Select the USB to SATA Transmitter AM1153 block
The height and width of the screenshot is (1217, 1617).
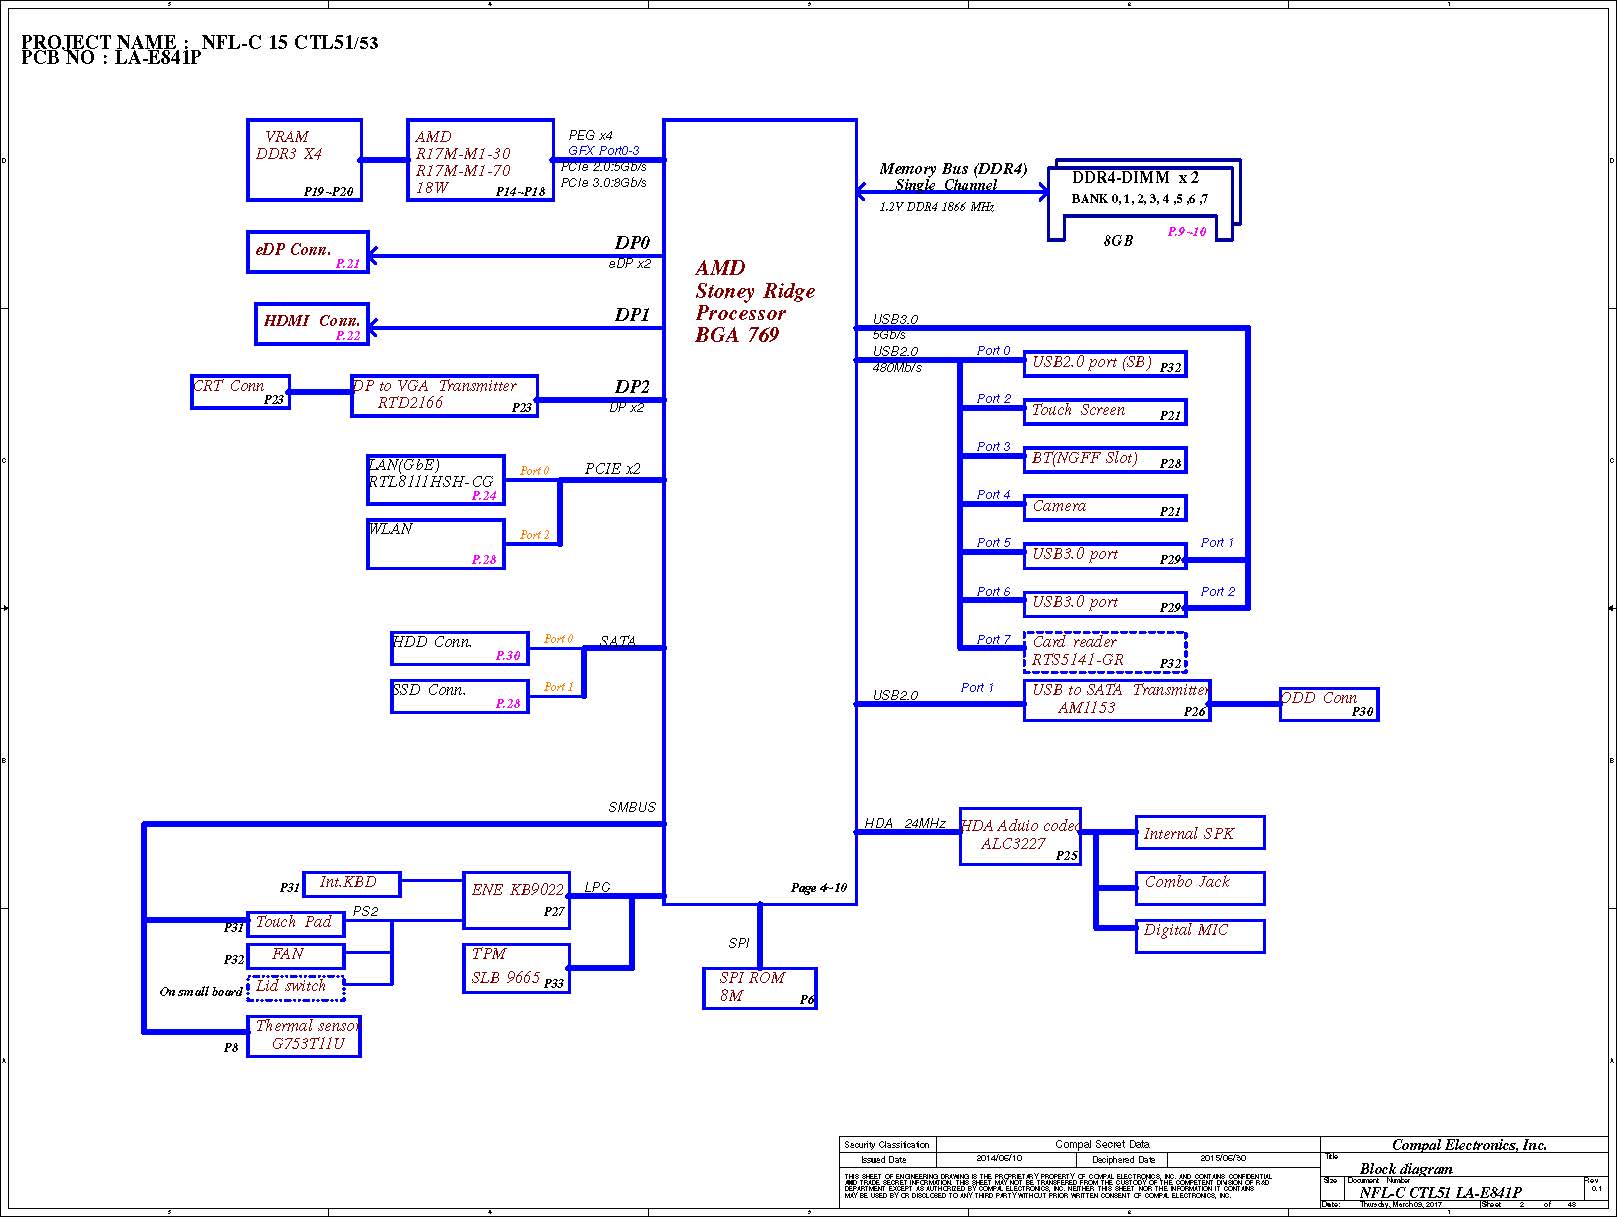pos(1117,700)
